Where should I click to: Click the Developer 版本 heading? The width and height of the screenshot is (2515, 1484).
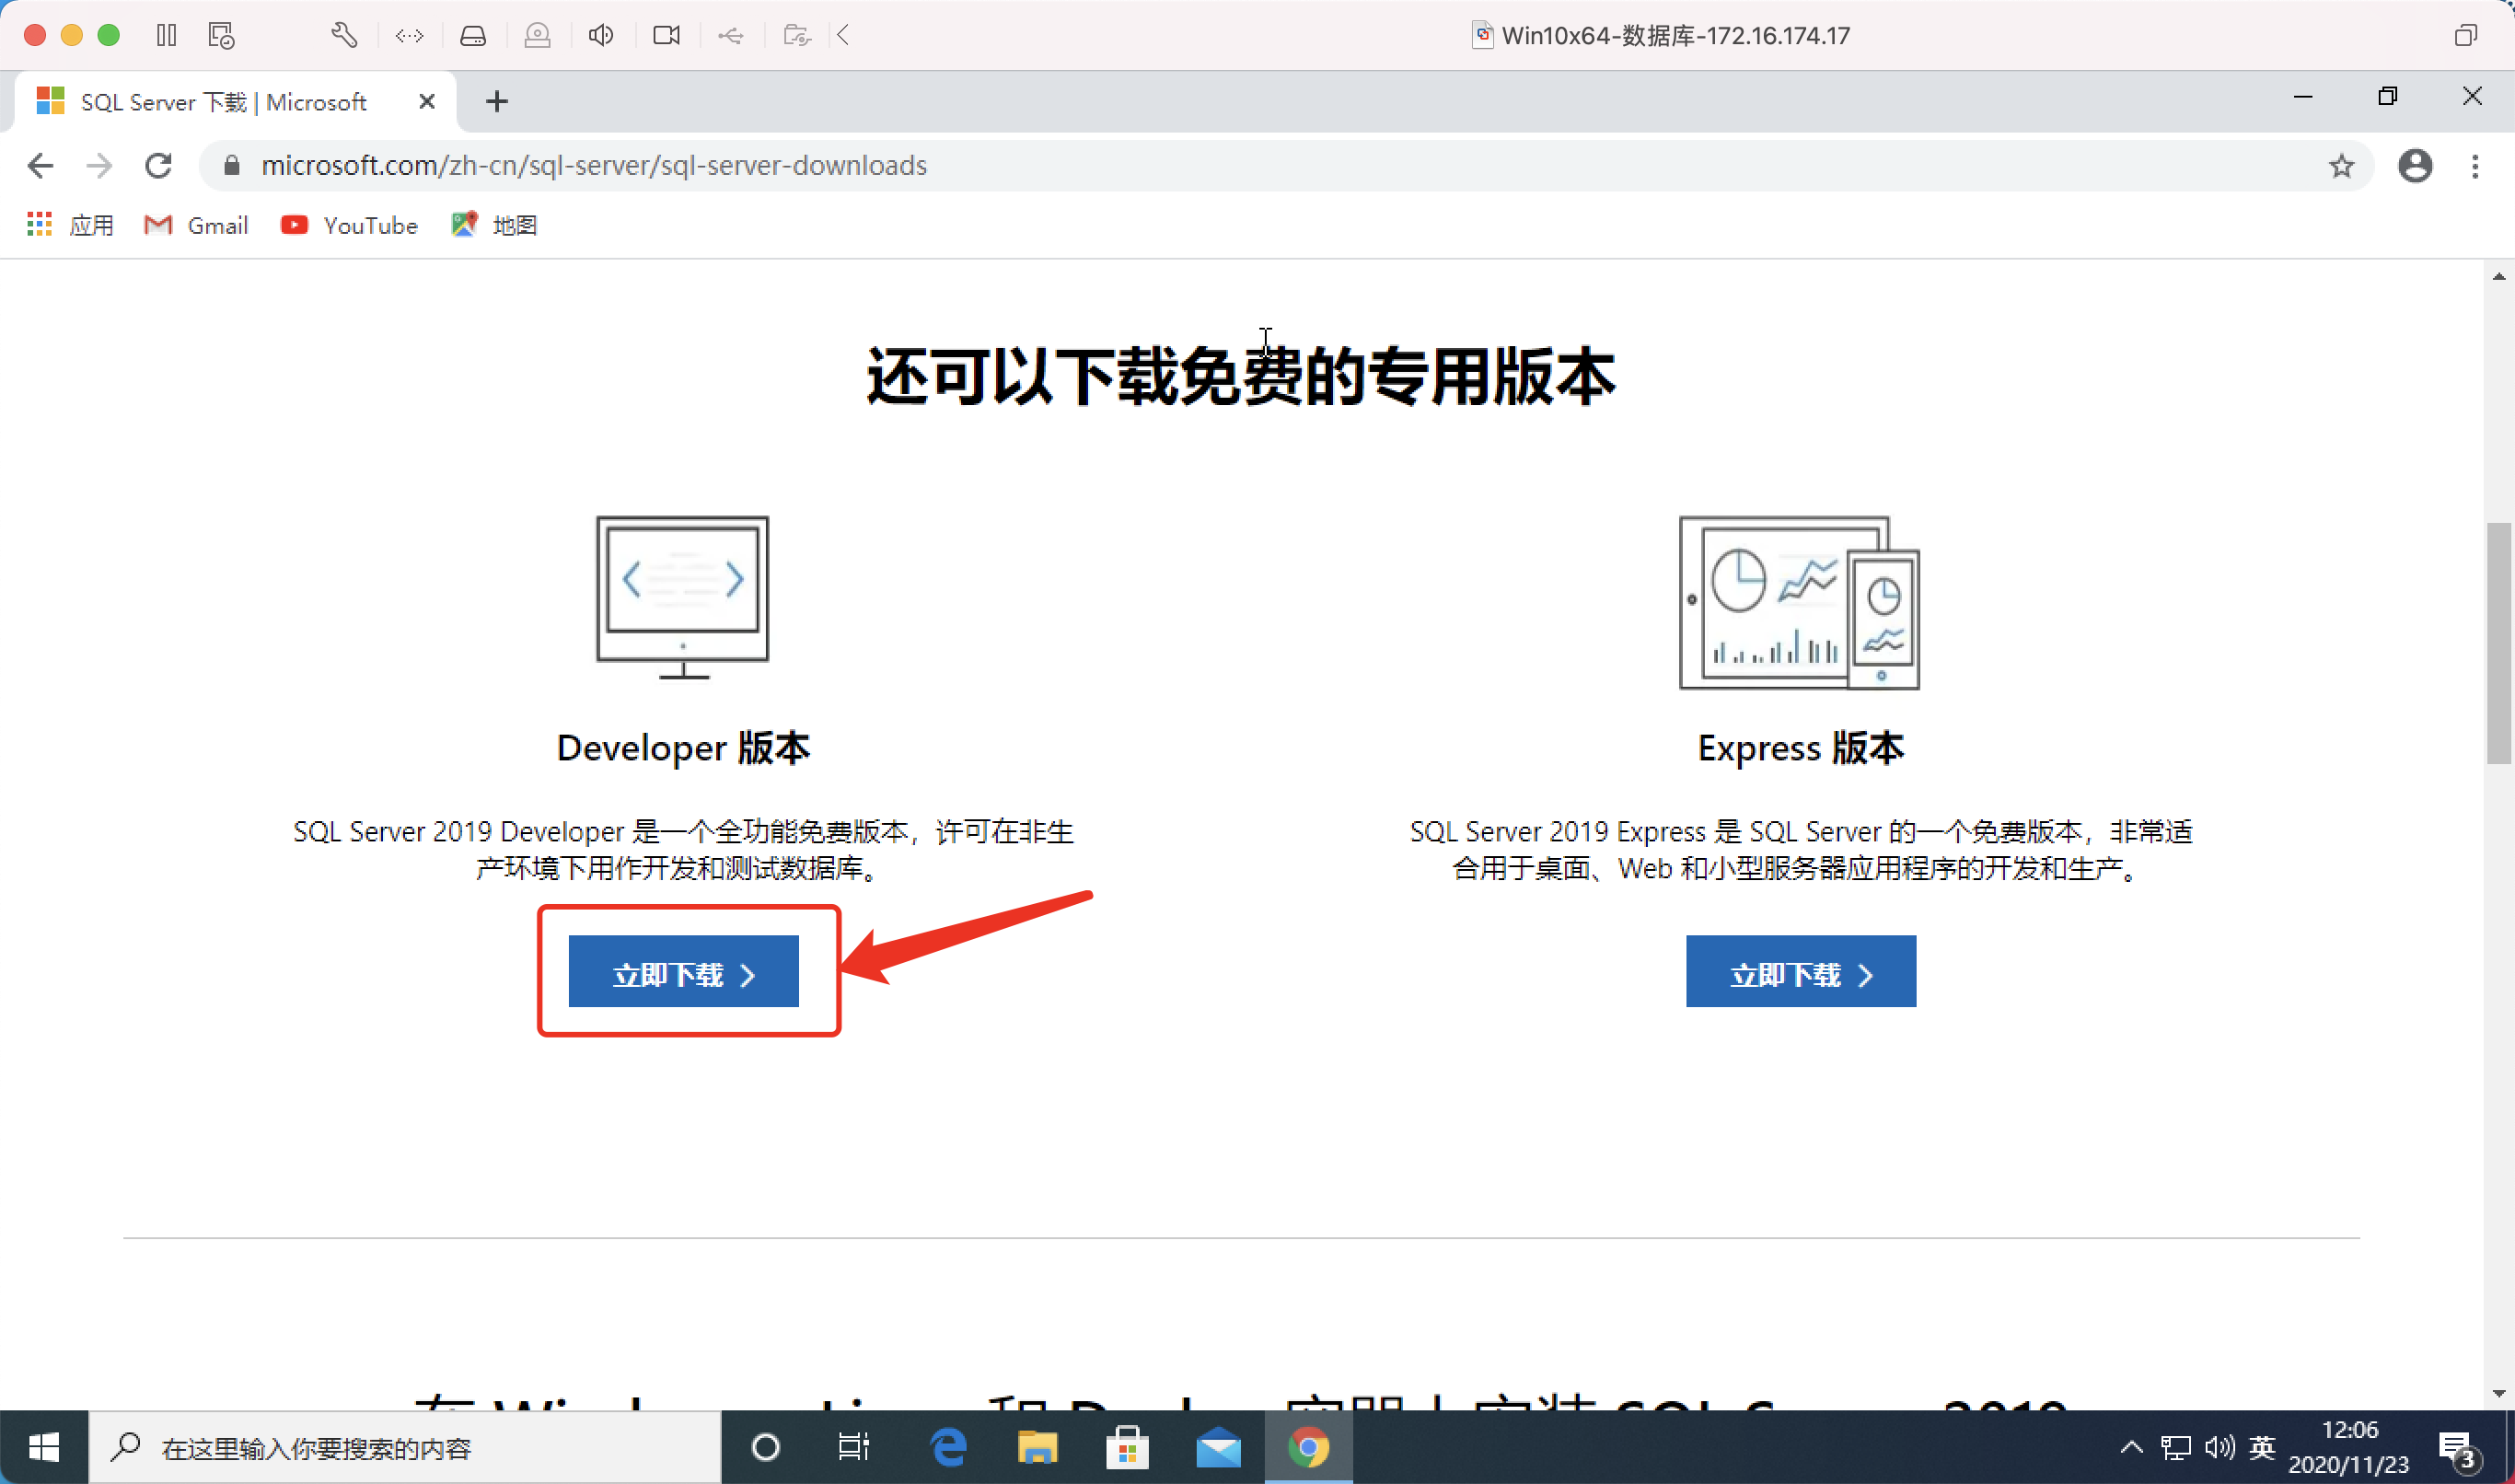[x=683, y=748]
